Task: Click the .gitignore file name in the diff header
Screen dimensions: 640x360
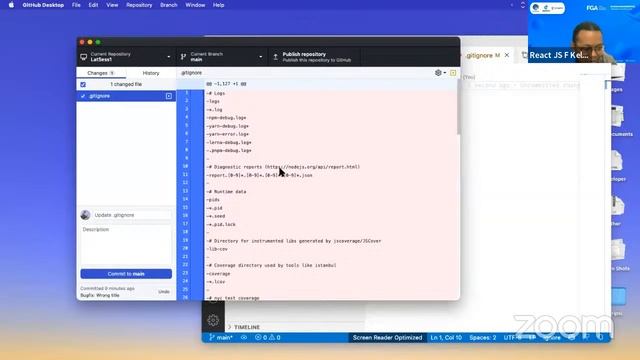Action: click(192, 73)
